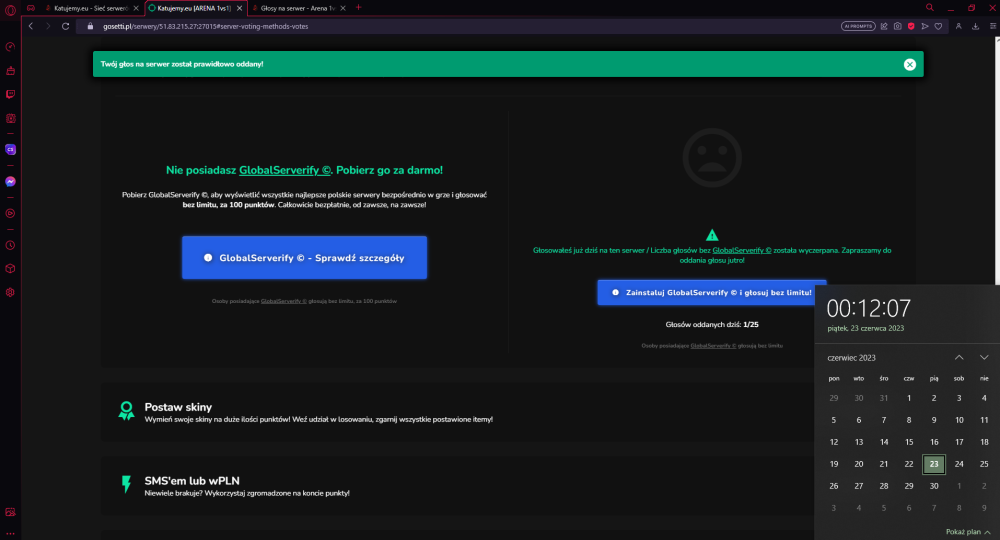This screenshot has height=540, width=1000.
Task: Go to next month in calendar
Action: pos(984,358)
